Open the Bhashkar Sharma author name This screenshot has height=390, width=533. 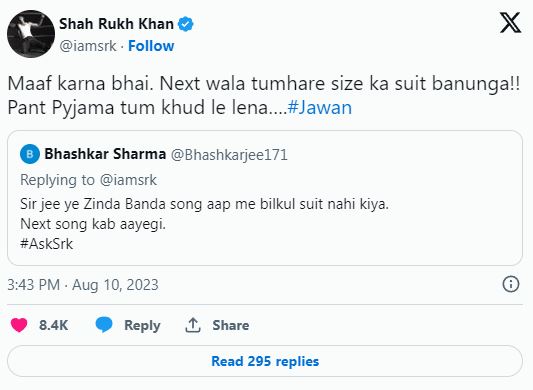tap(105, 154)
